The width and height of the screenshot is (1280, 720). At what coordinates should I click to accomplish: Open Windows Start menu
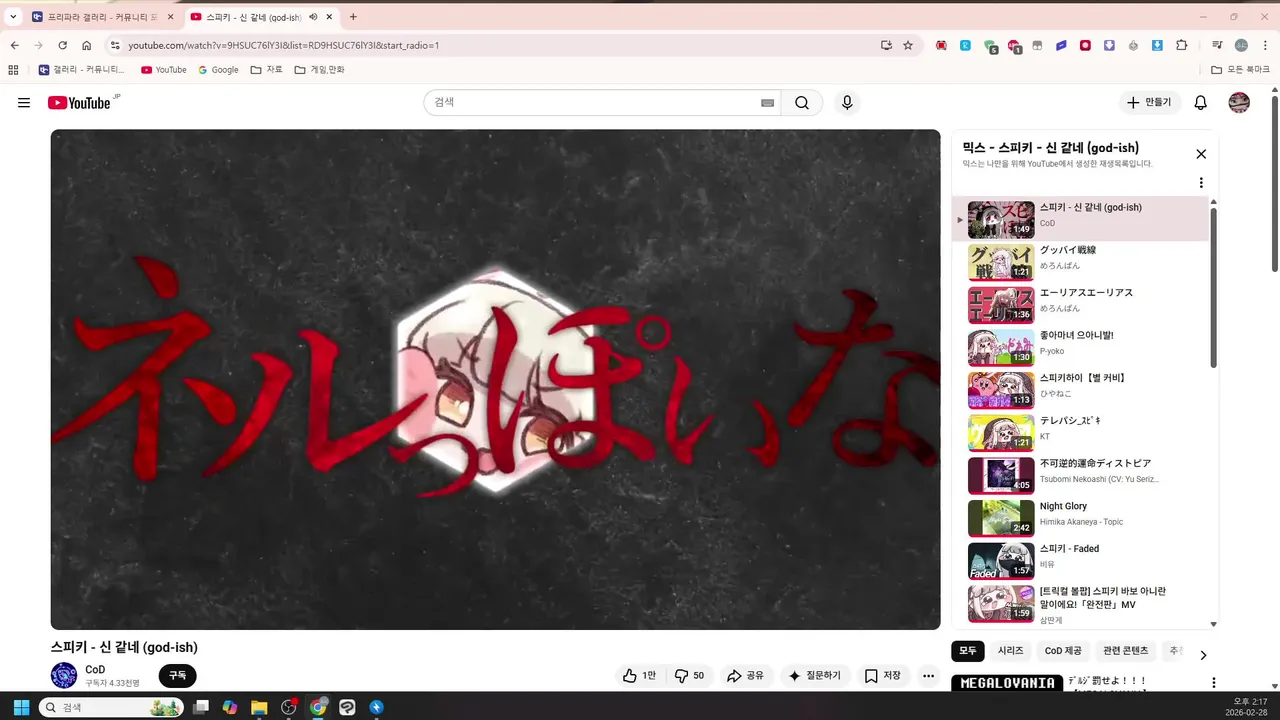[21, 707]
